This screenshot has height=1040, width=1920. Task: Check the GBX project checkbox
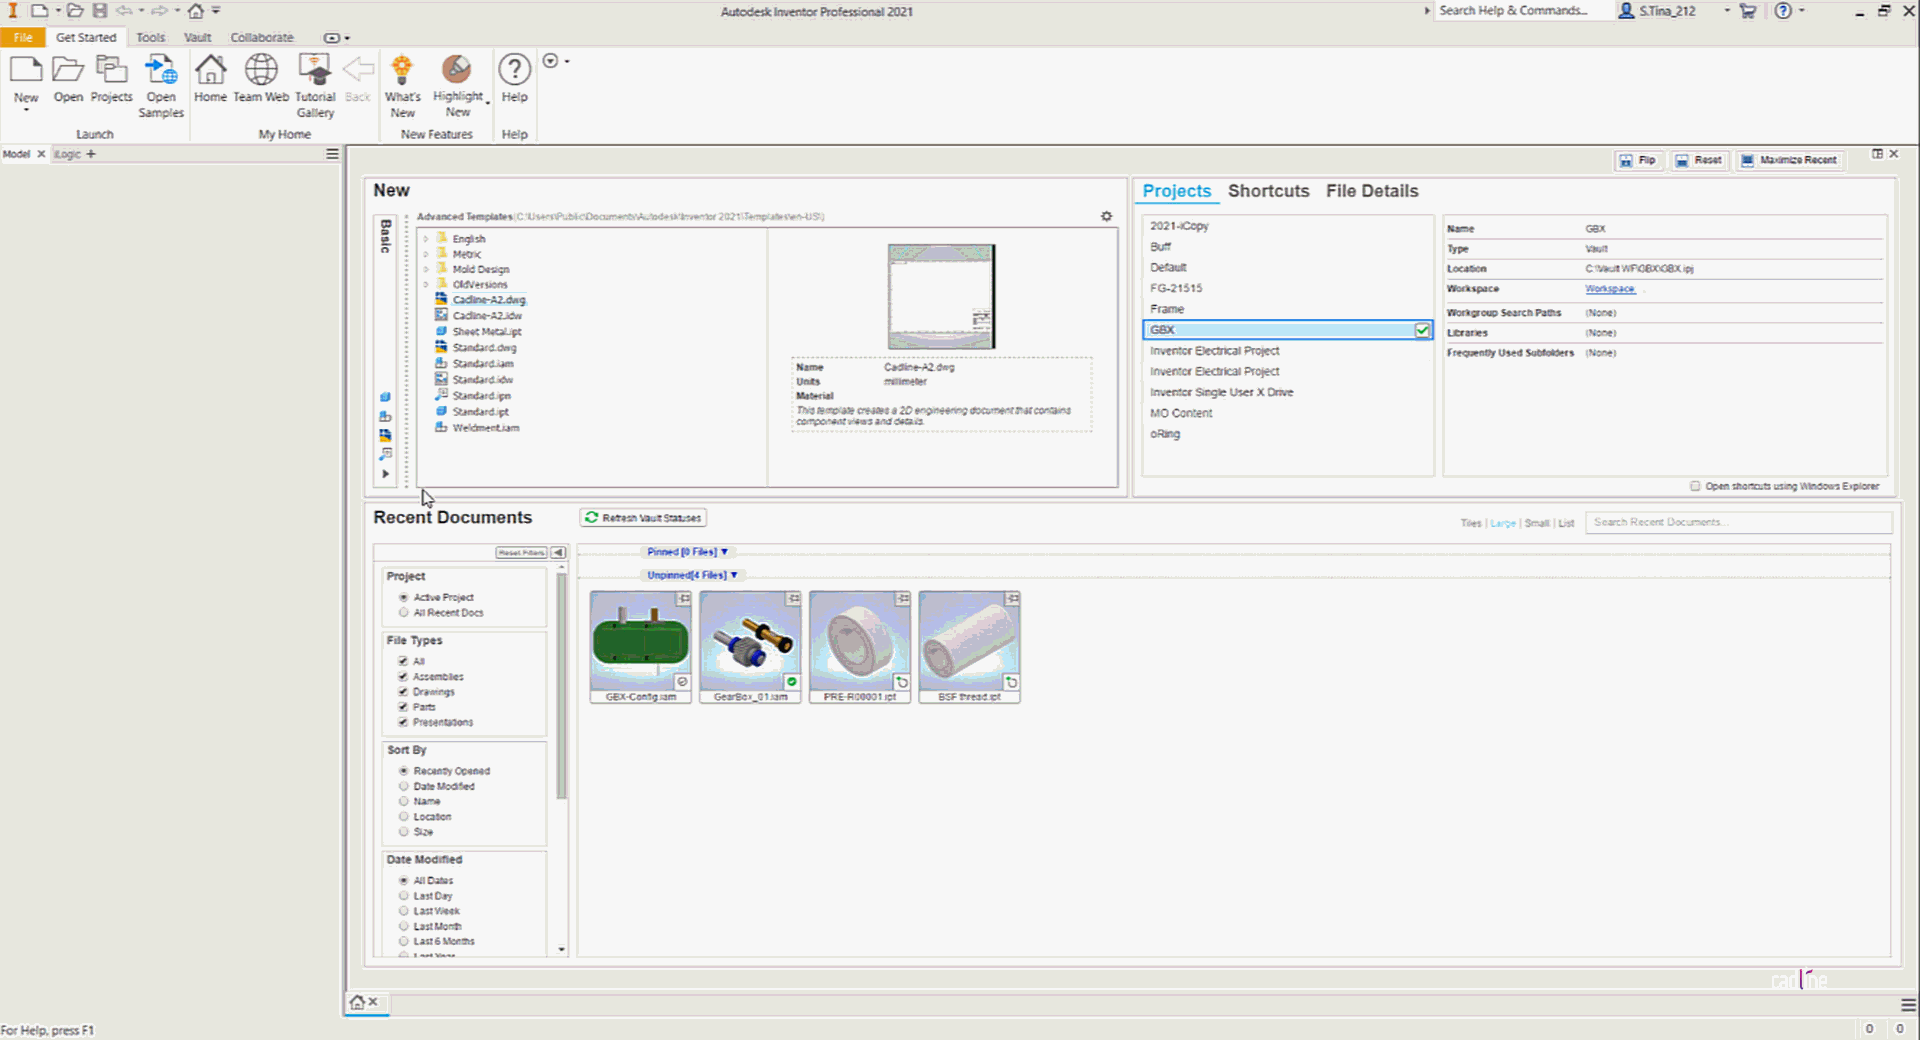(x=1422, y=329)
